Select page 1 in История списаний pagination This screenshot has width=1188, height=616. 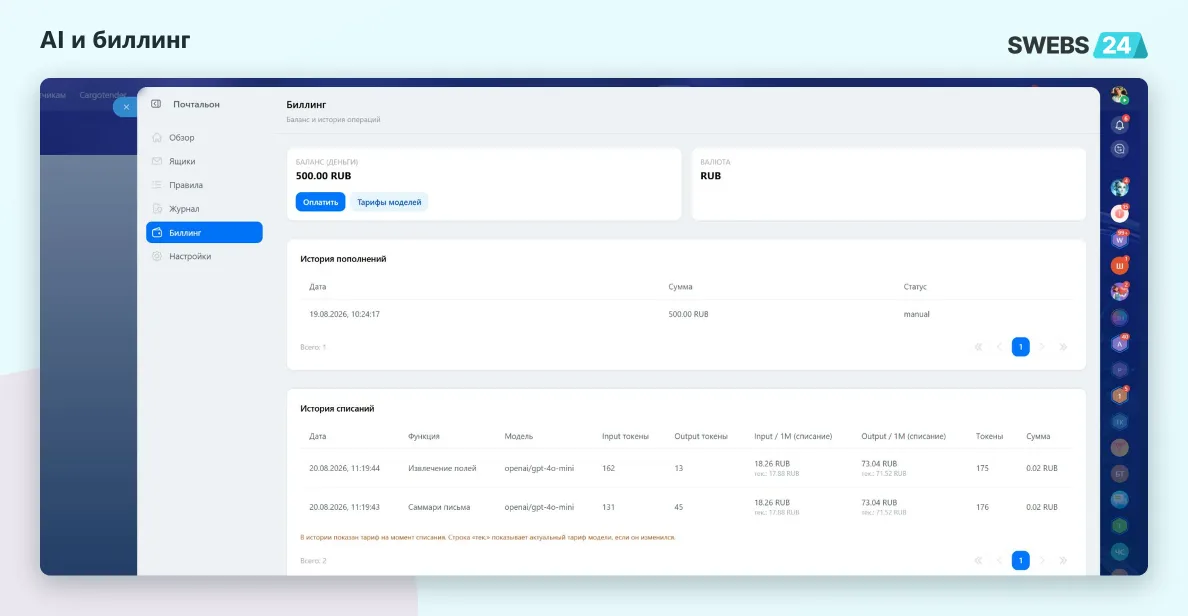(x=1021, y=561)
